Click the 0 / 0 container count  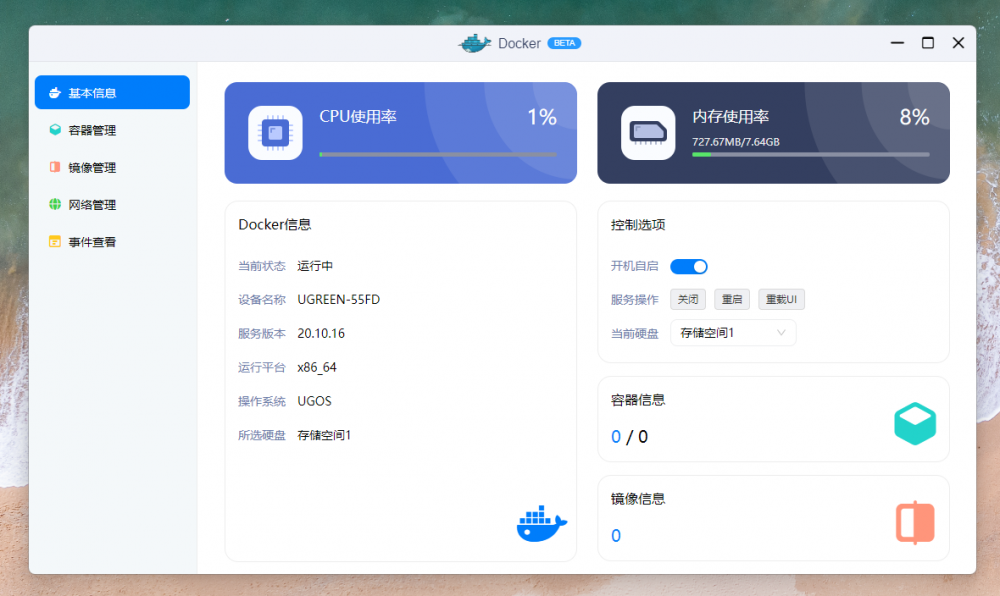(x=629, y=437)
